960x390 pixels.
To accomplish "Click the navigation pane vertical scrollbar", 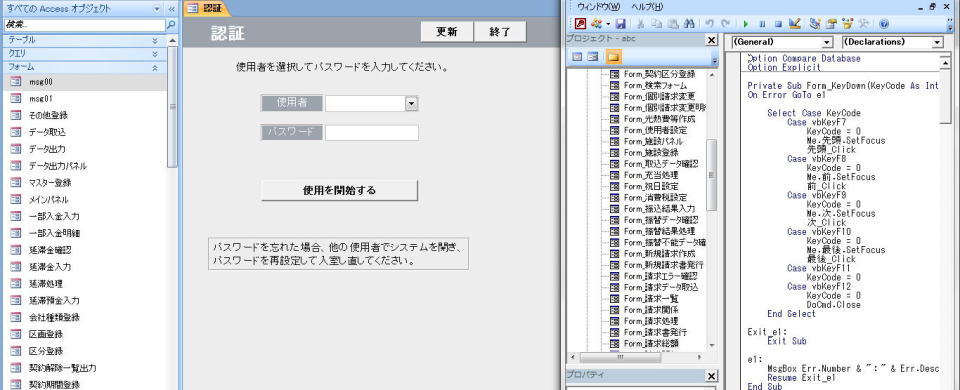I will pyautogui.click(x=172, y=107).
